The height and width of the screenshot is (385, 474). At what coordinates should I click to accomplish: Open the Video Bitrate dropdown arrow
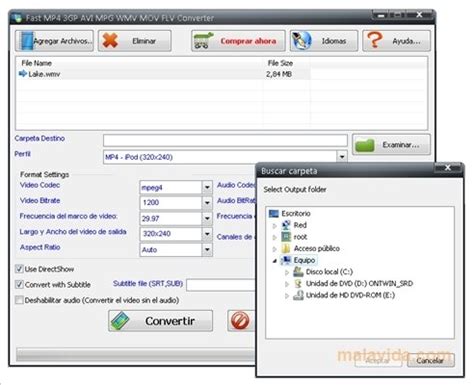pos(207,203)
